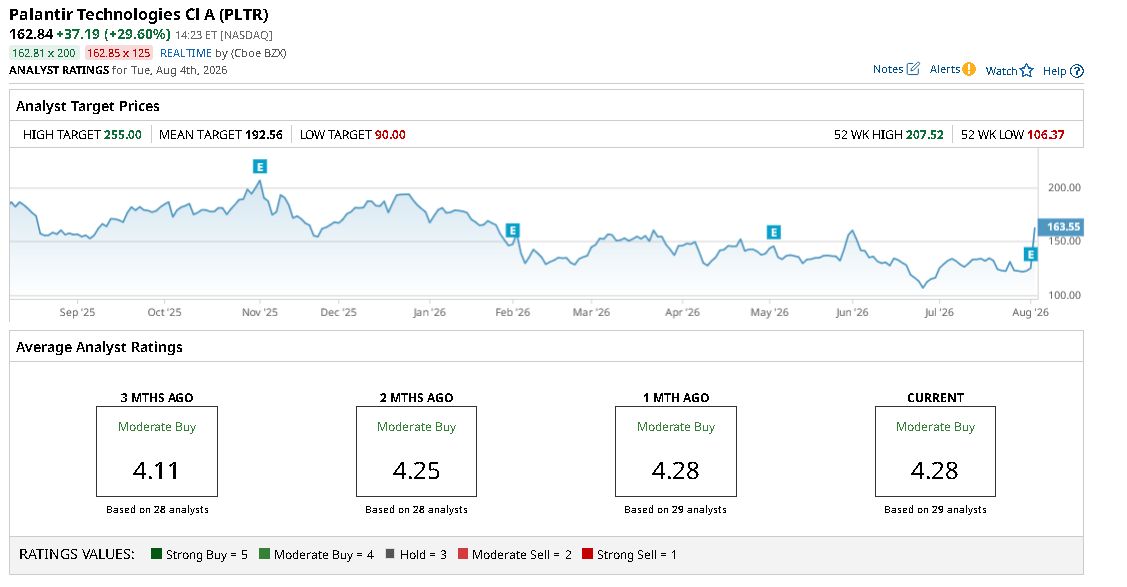This screenshot has height=587, width=1127.
Task: Select the August earnings E marker
Action: 1031,254
